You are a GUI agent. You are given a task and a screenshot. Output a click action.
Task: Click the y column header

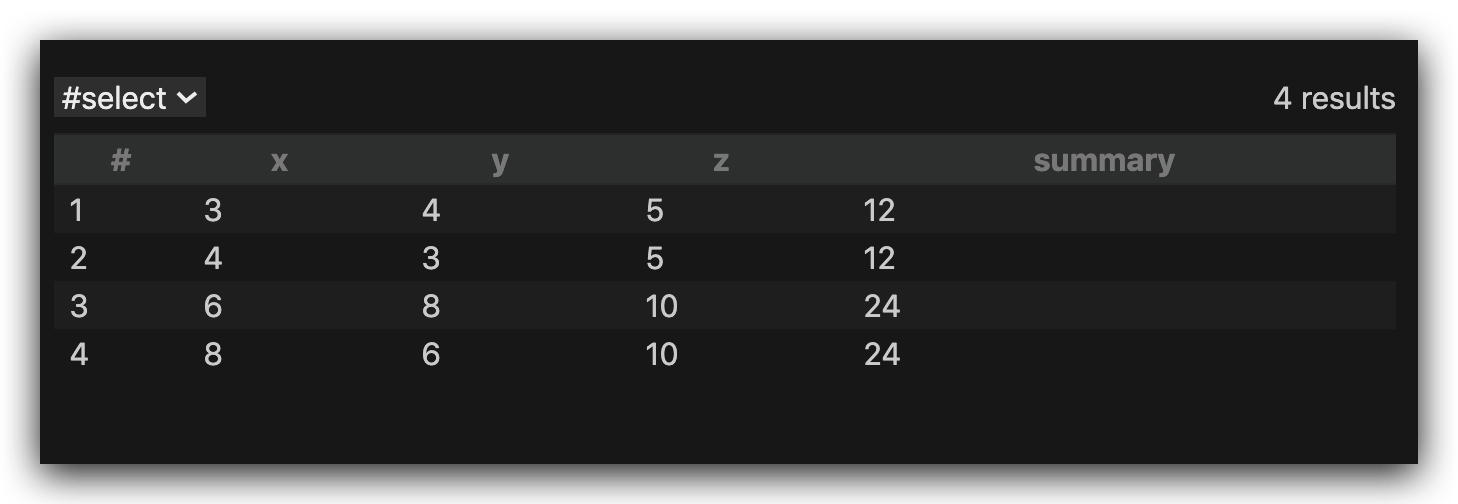pos(500,160)
